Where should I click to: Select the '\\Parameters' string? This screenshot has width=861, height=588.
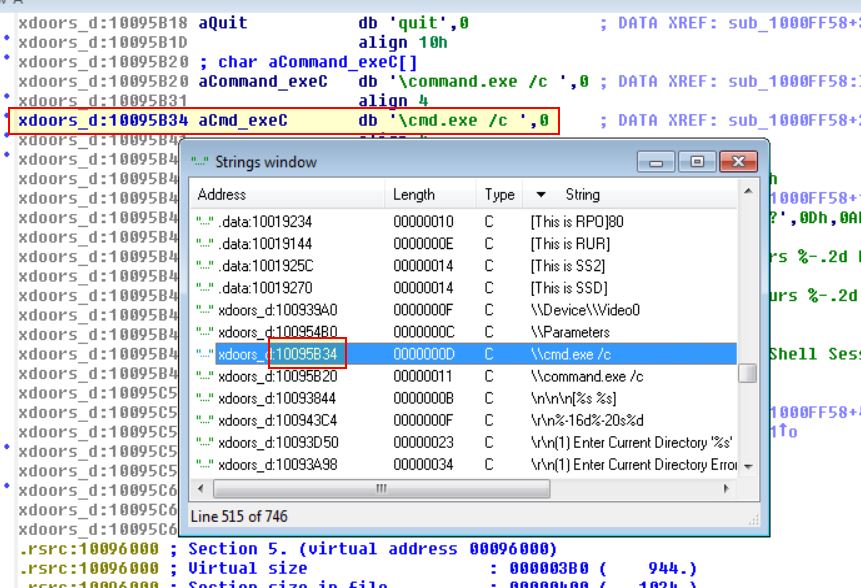pyautogui.click(x=570, y=332)
